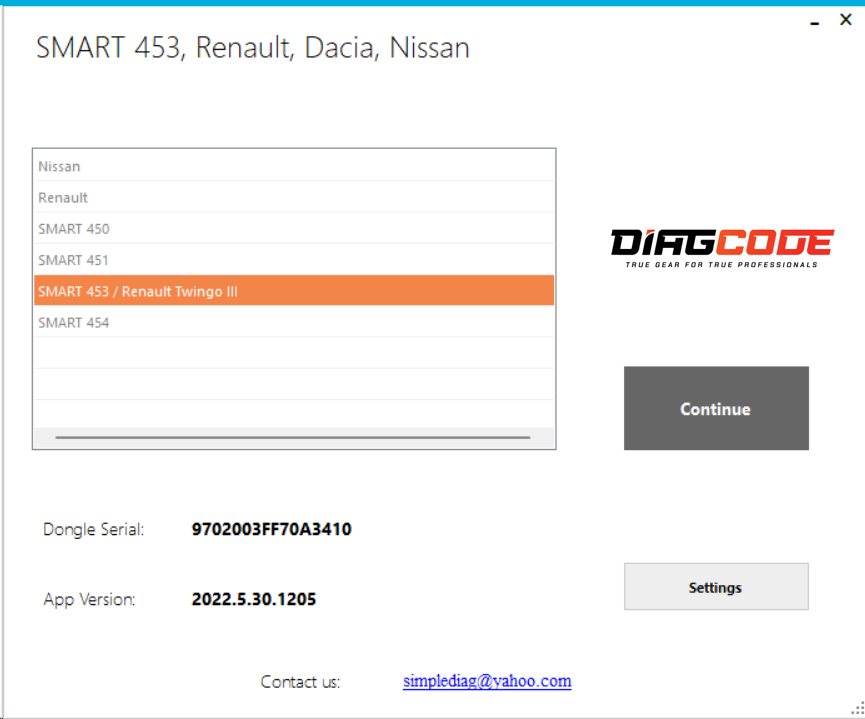The image size is (865, 719).
Task: Click the Contact us label
Action: 300,681
